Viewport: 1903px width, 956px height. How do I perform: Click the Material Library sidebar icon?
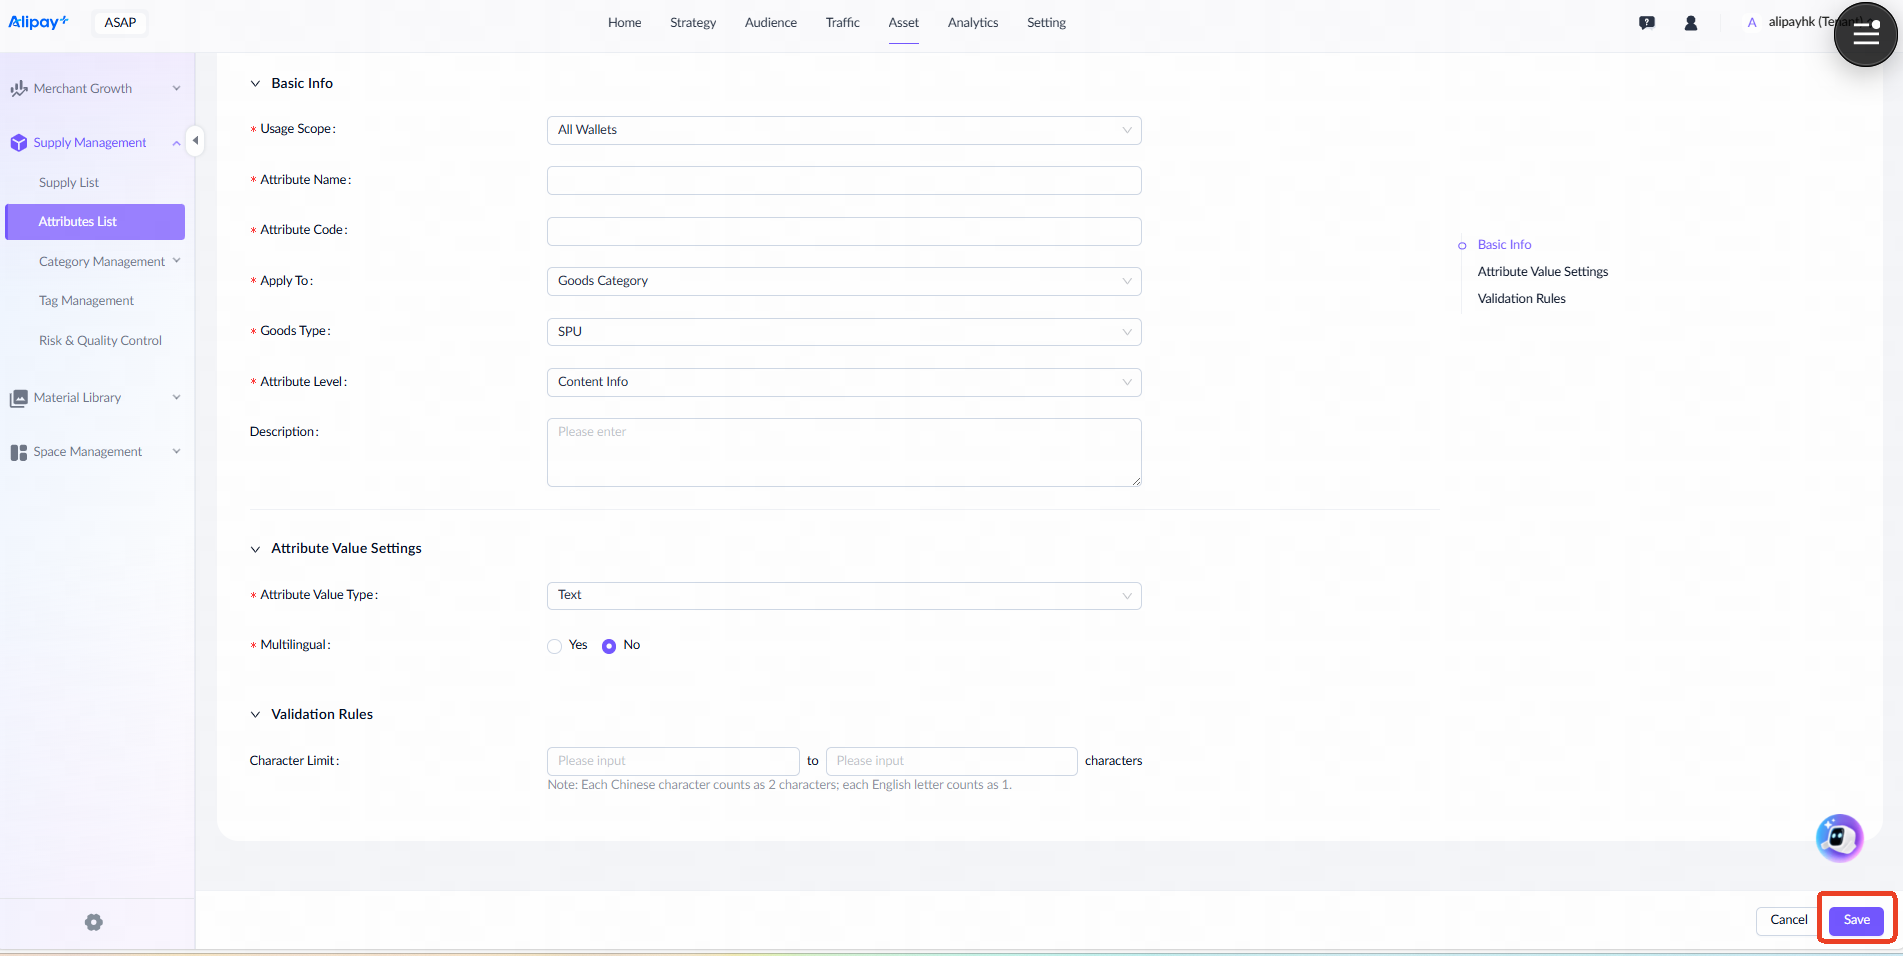18,398
